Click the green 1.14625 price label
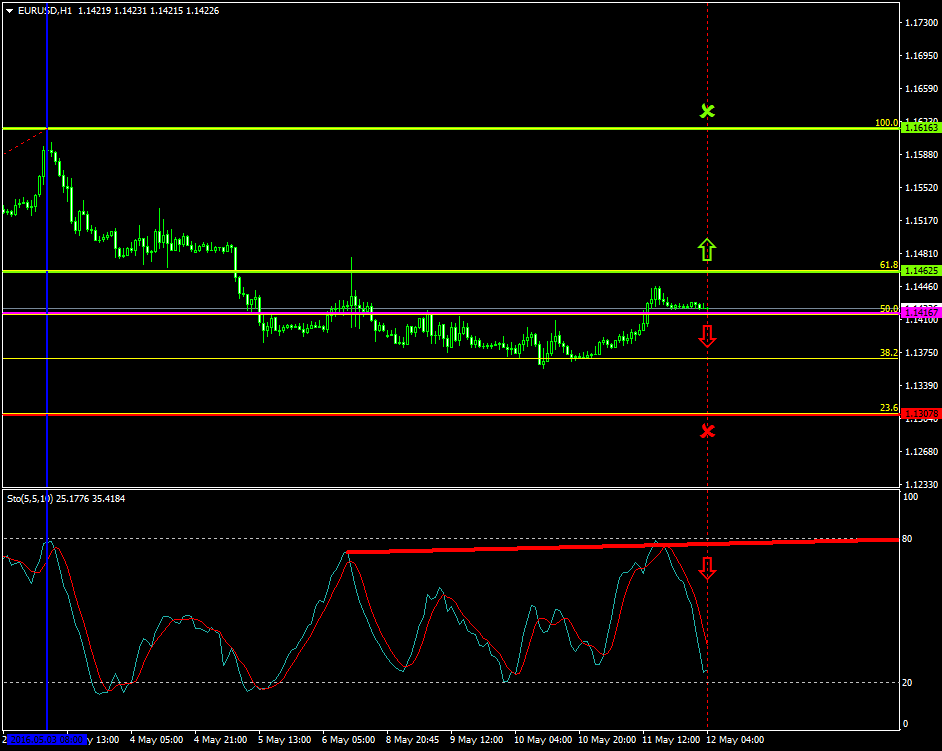 click(920, 271)
